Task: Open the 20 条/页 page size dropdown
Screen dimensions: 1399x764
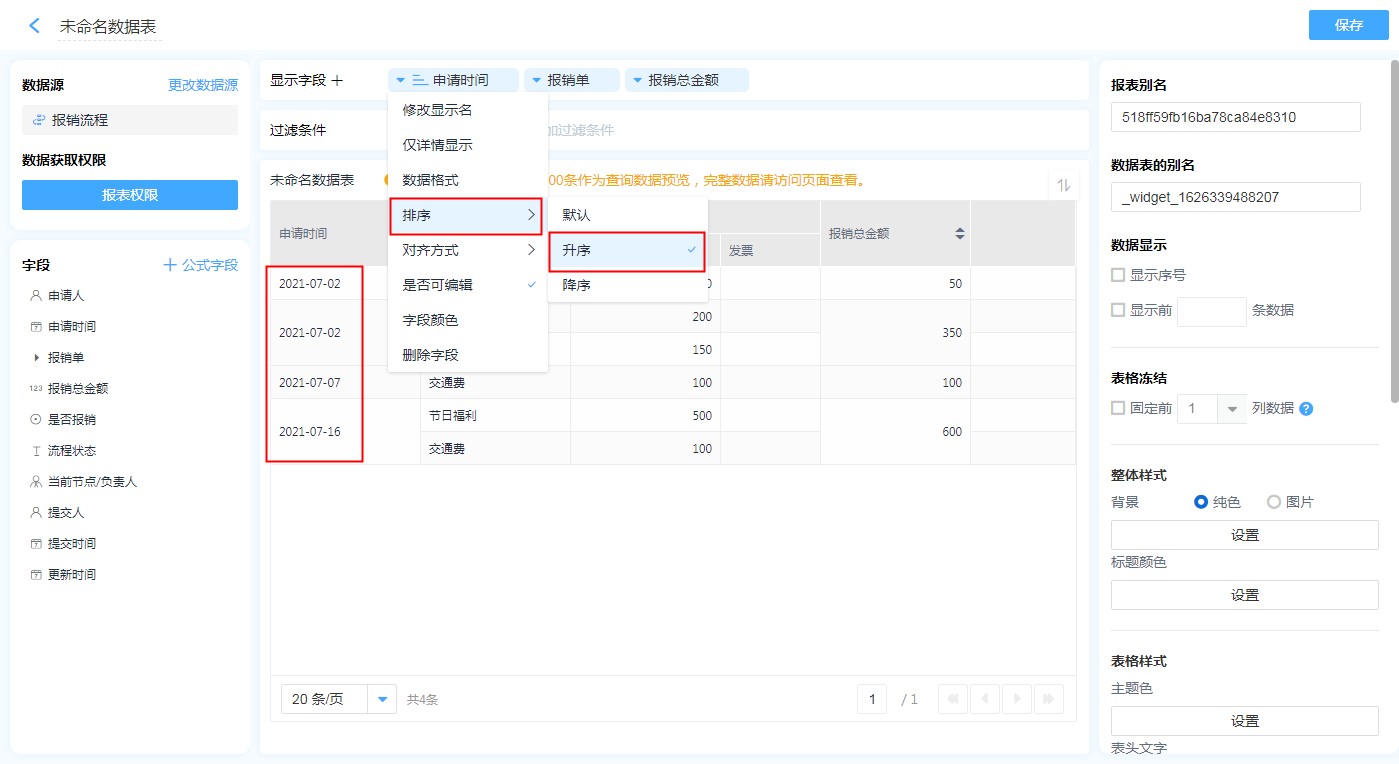Action: click(x=382, y=699)
